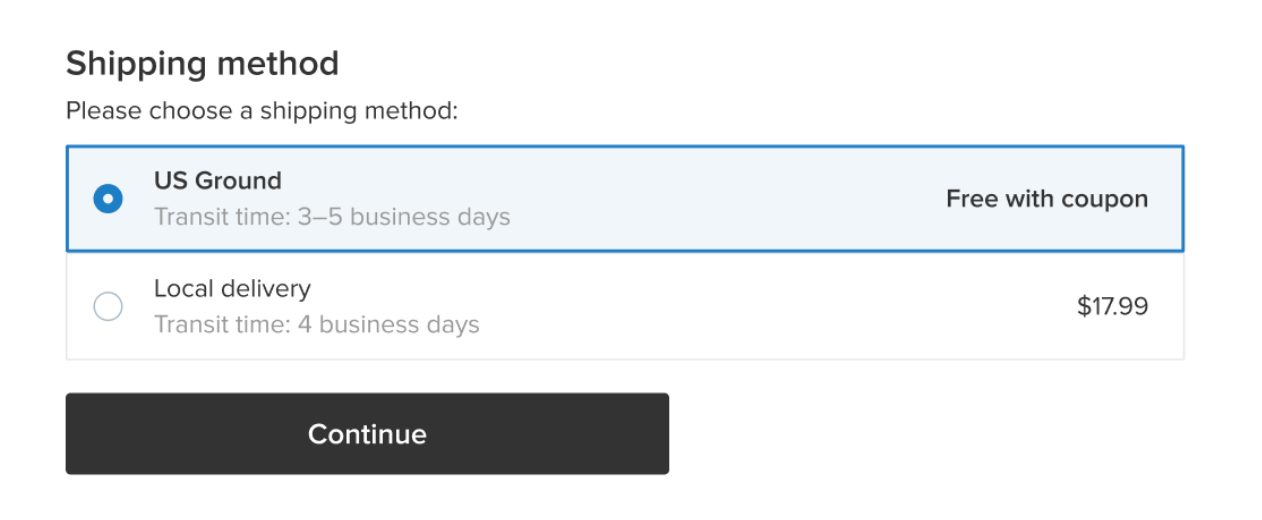The width and height of the screenshot is (1262, 520).
Task: Click the "Shipping method" heading
Action: click(202, 64)
